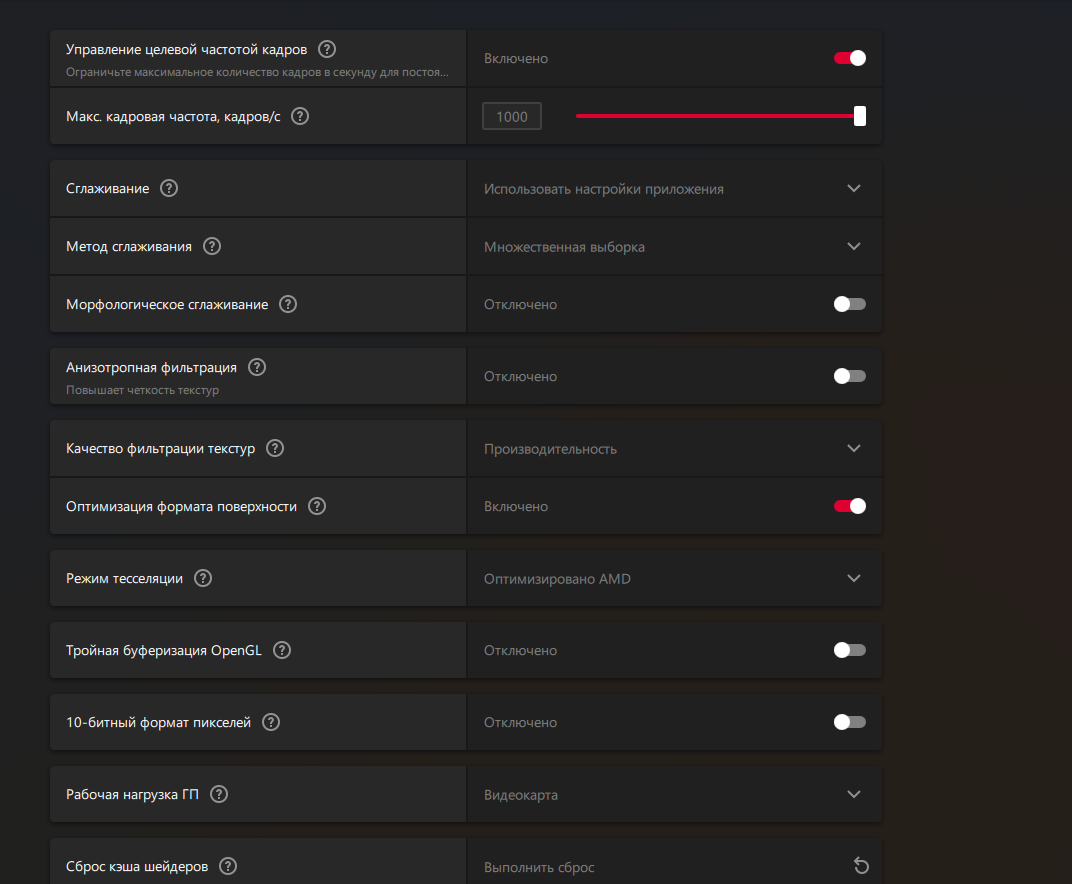Viewport: 1072px width, 884px height.
Task: Click the Оптимизировано AMD value text
Action: pyautogui.click(x=557, y=578)
